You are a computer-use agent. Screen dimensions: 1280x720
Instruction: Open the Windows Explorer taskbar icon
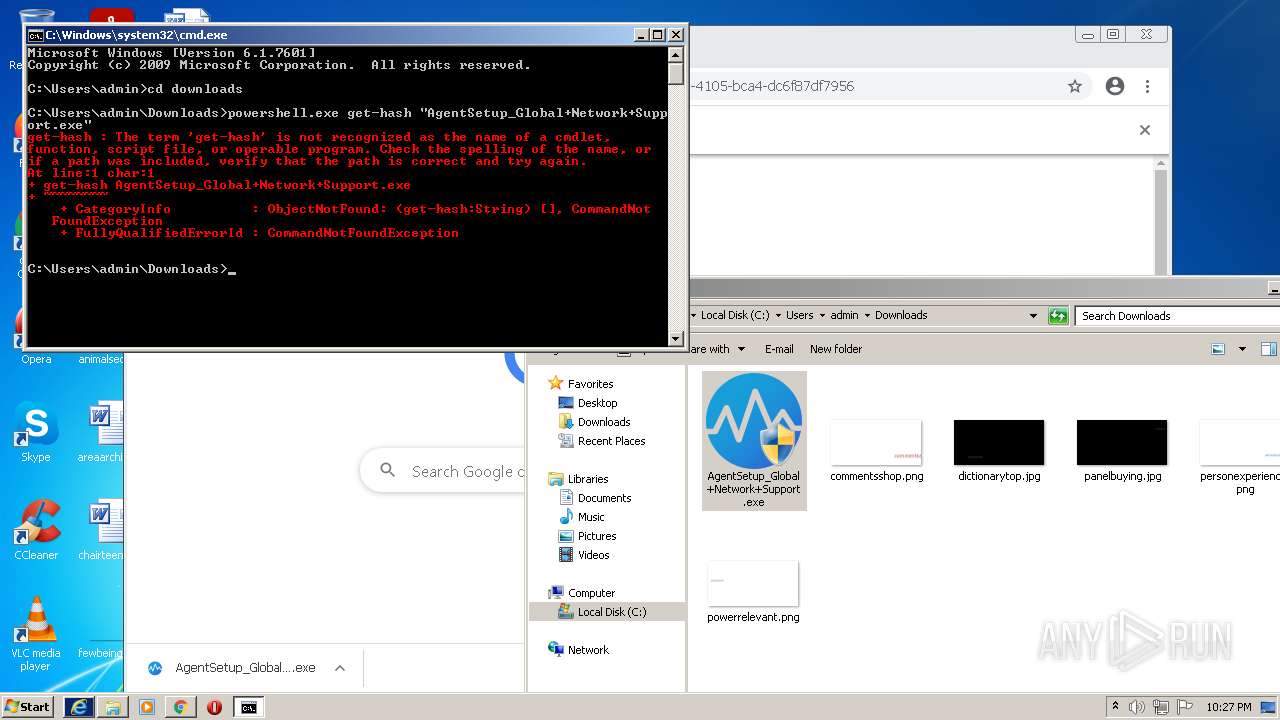(x=113, y=707)
